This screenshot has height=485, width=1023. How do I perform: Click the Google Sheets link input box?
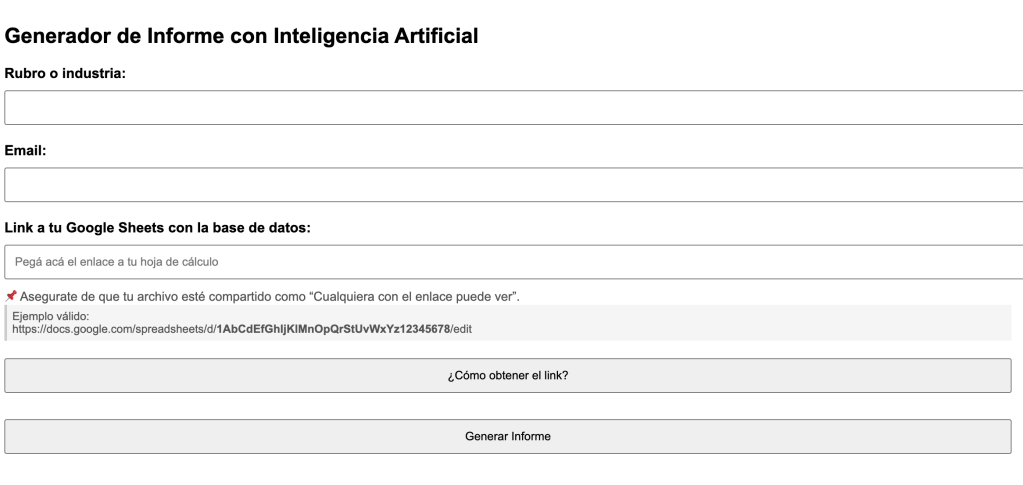[512, 262]
